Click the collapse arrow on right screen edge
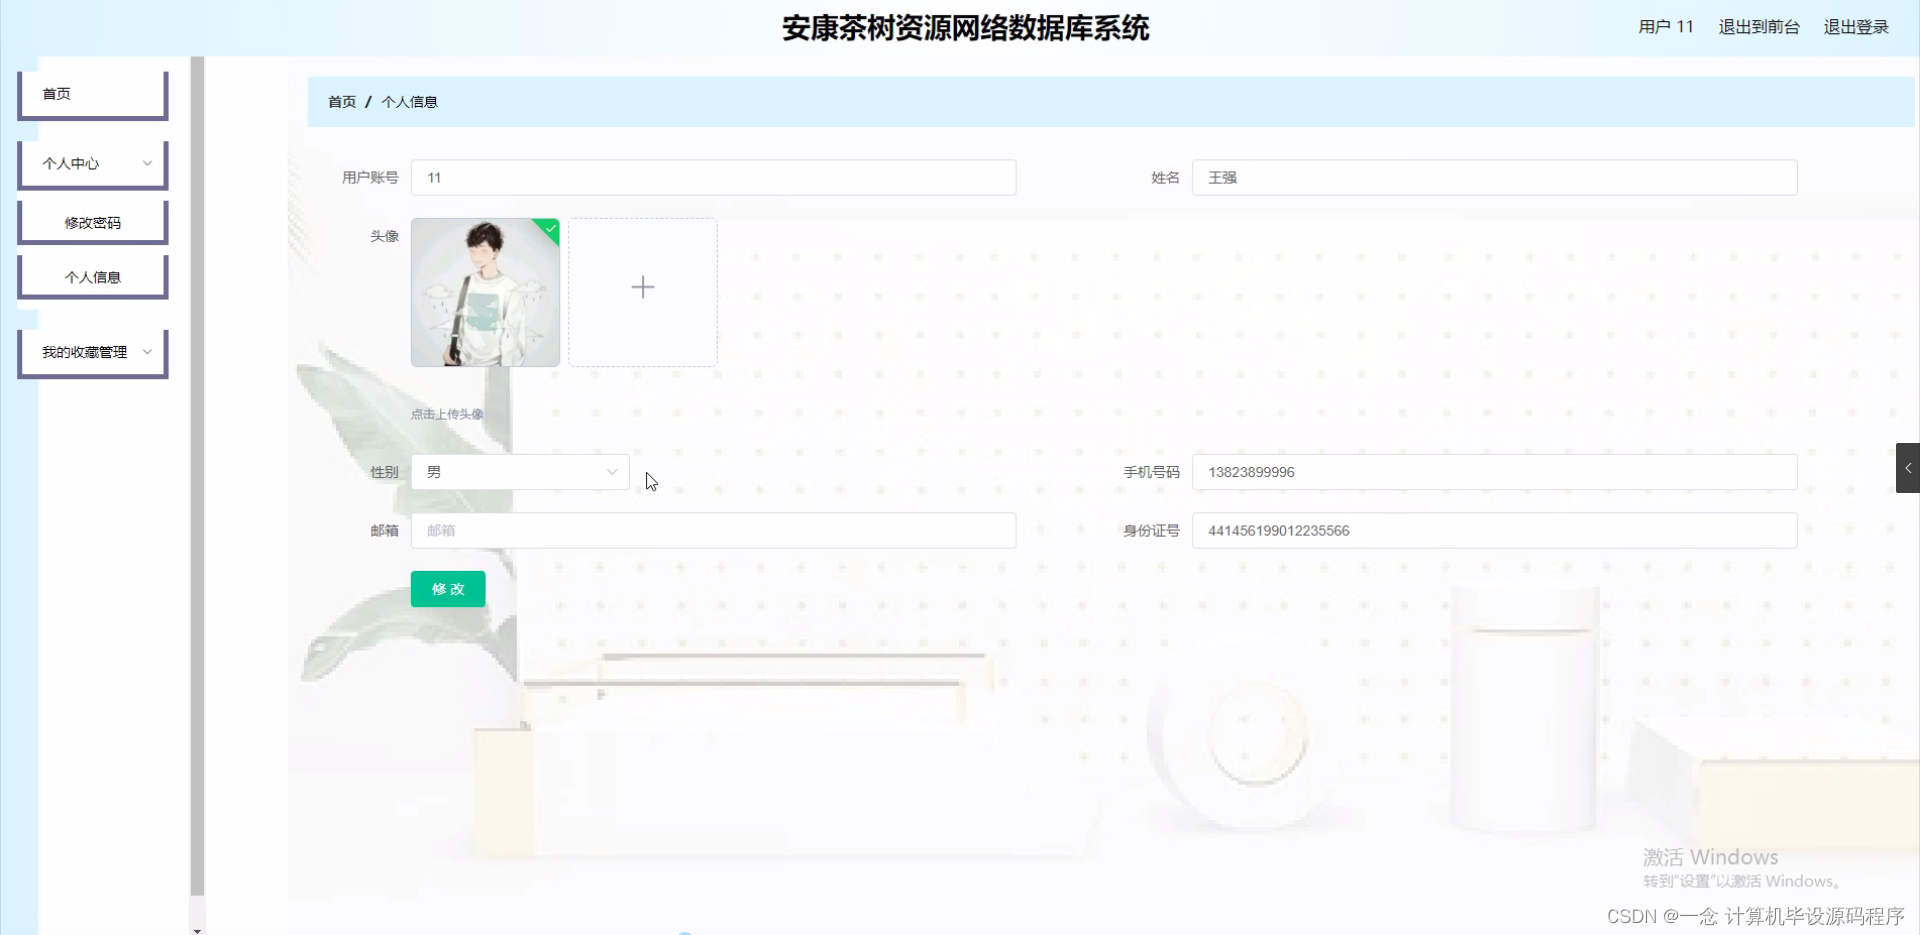This screenshot has width=1920, height=935. coord(1909,467)
